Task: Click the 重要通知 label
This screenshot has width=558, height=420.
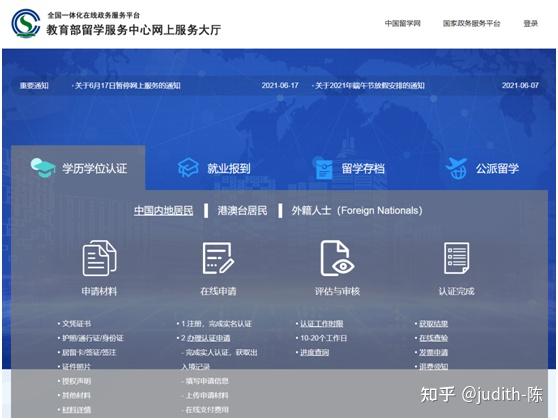Action: click(34, 85)
